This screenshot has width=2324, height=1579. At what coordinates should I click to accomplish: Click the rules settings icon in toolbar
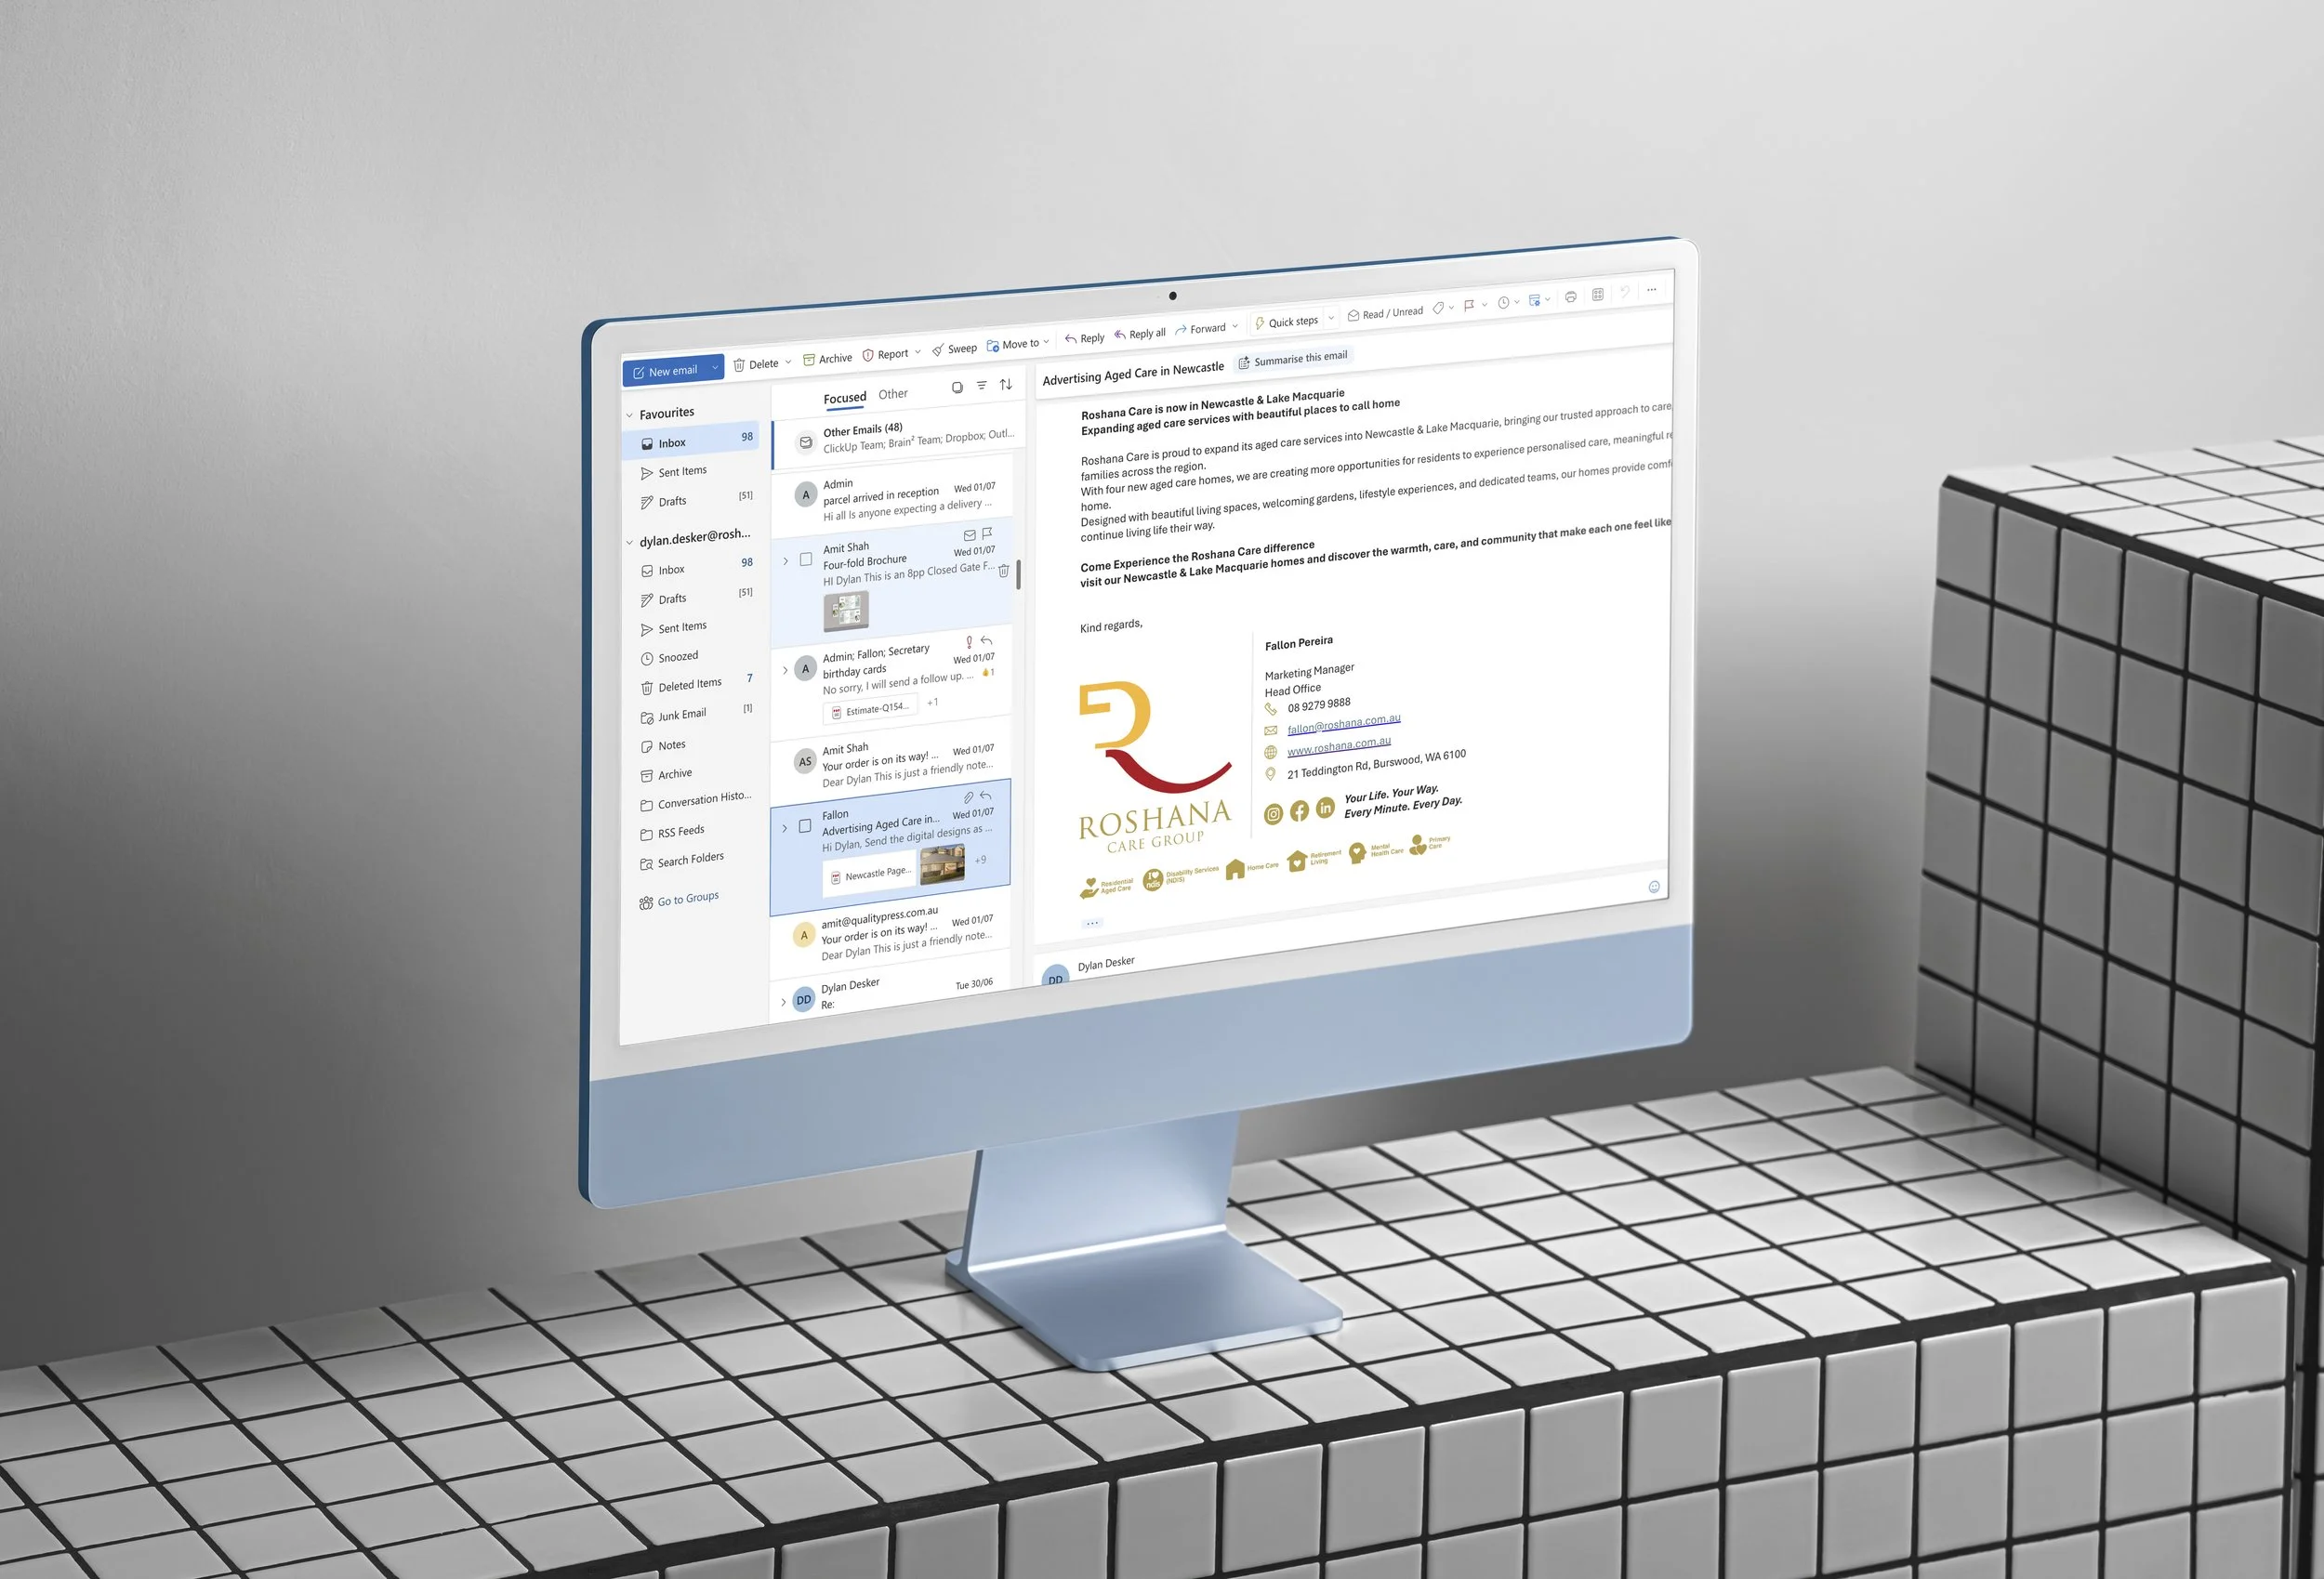[x=1535, y=300]
